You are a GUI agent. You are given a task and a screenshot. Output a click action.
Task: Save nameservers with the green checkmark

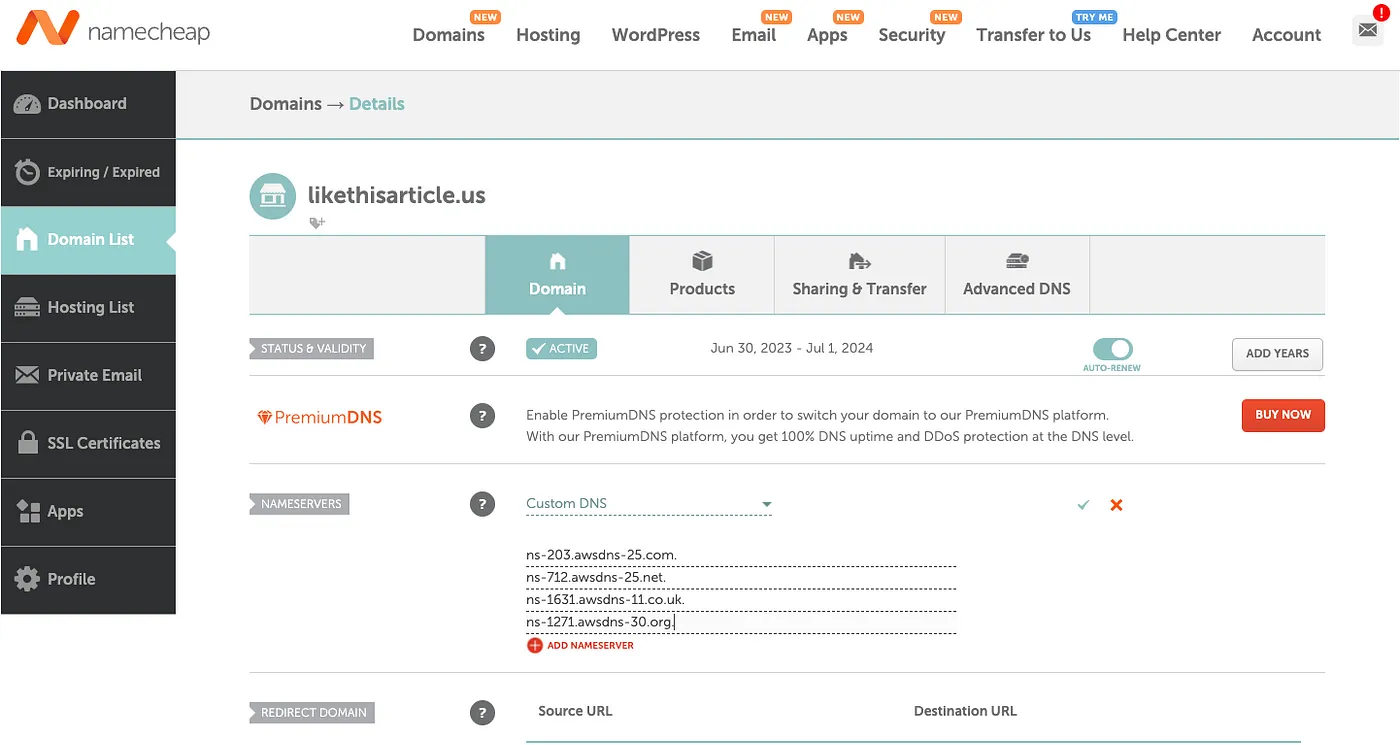1083,505
